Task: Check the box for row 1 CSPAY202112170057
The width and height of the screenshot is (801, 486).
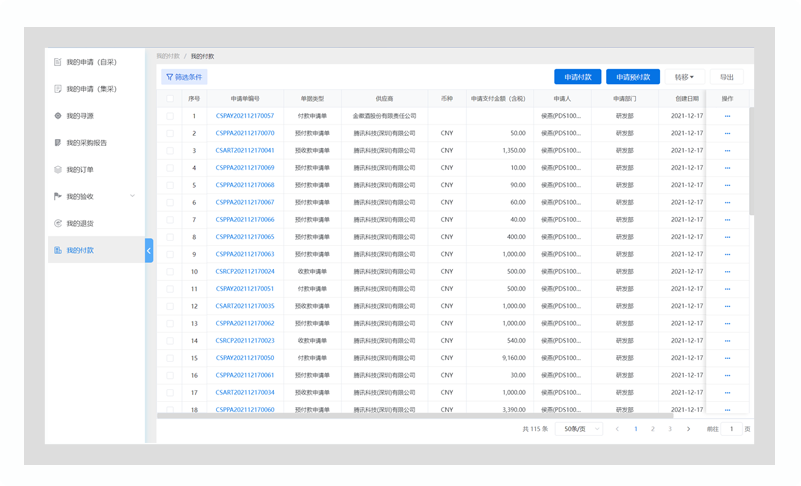Action: pos(170,116)
